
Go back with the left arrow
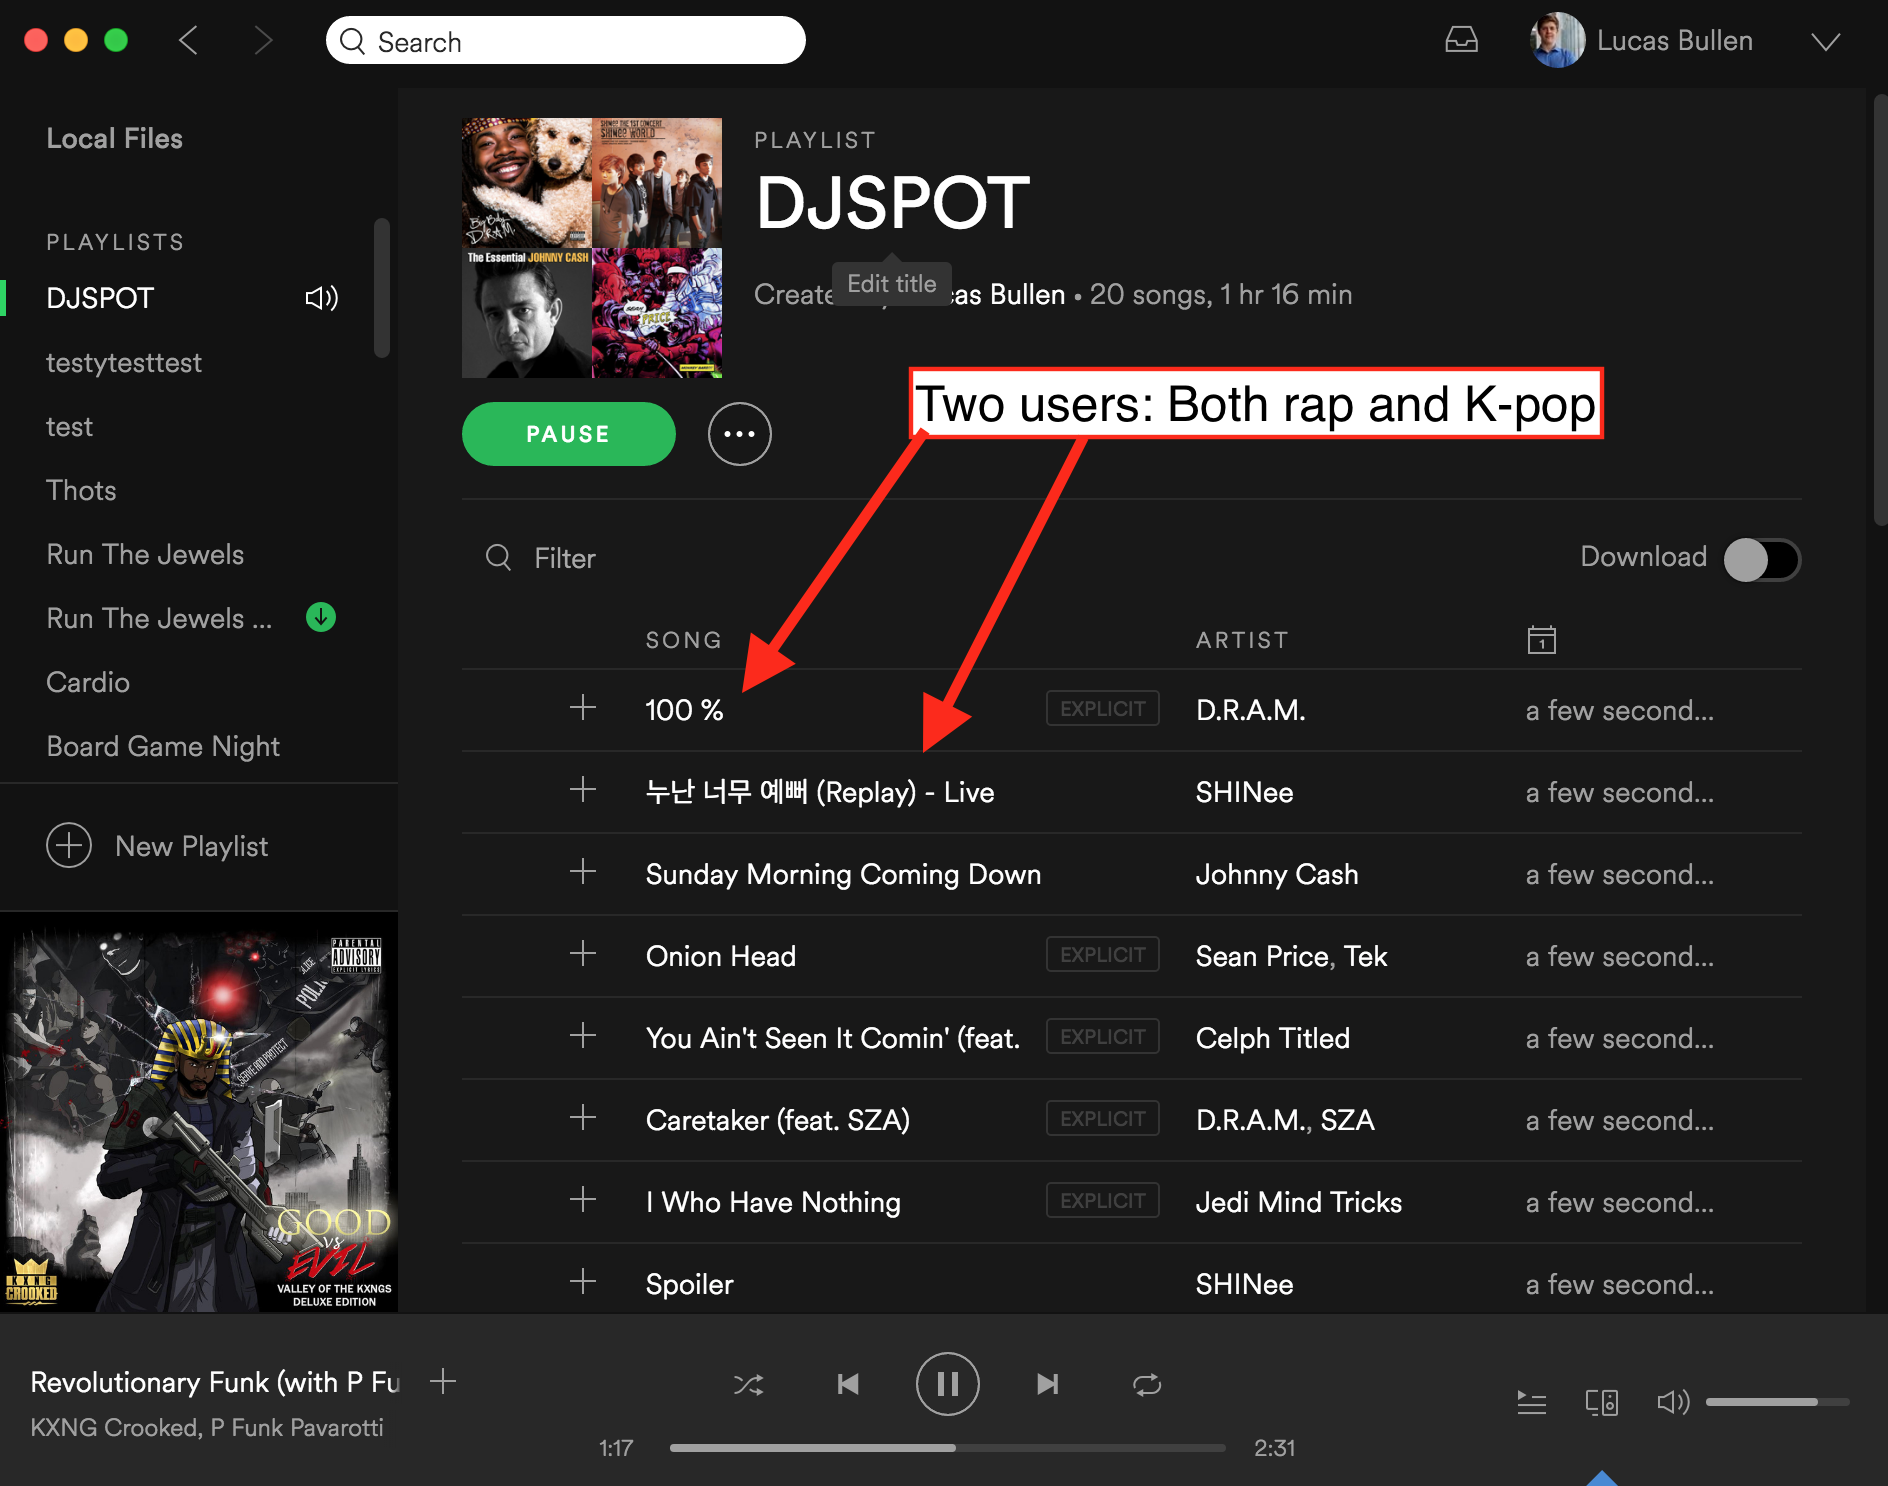pyautogui.click(x=188, y=41)
